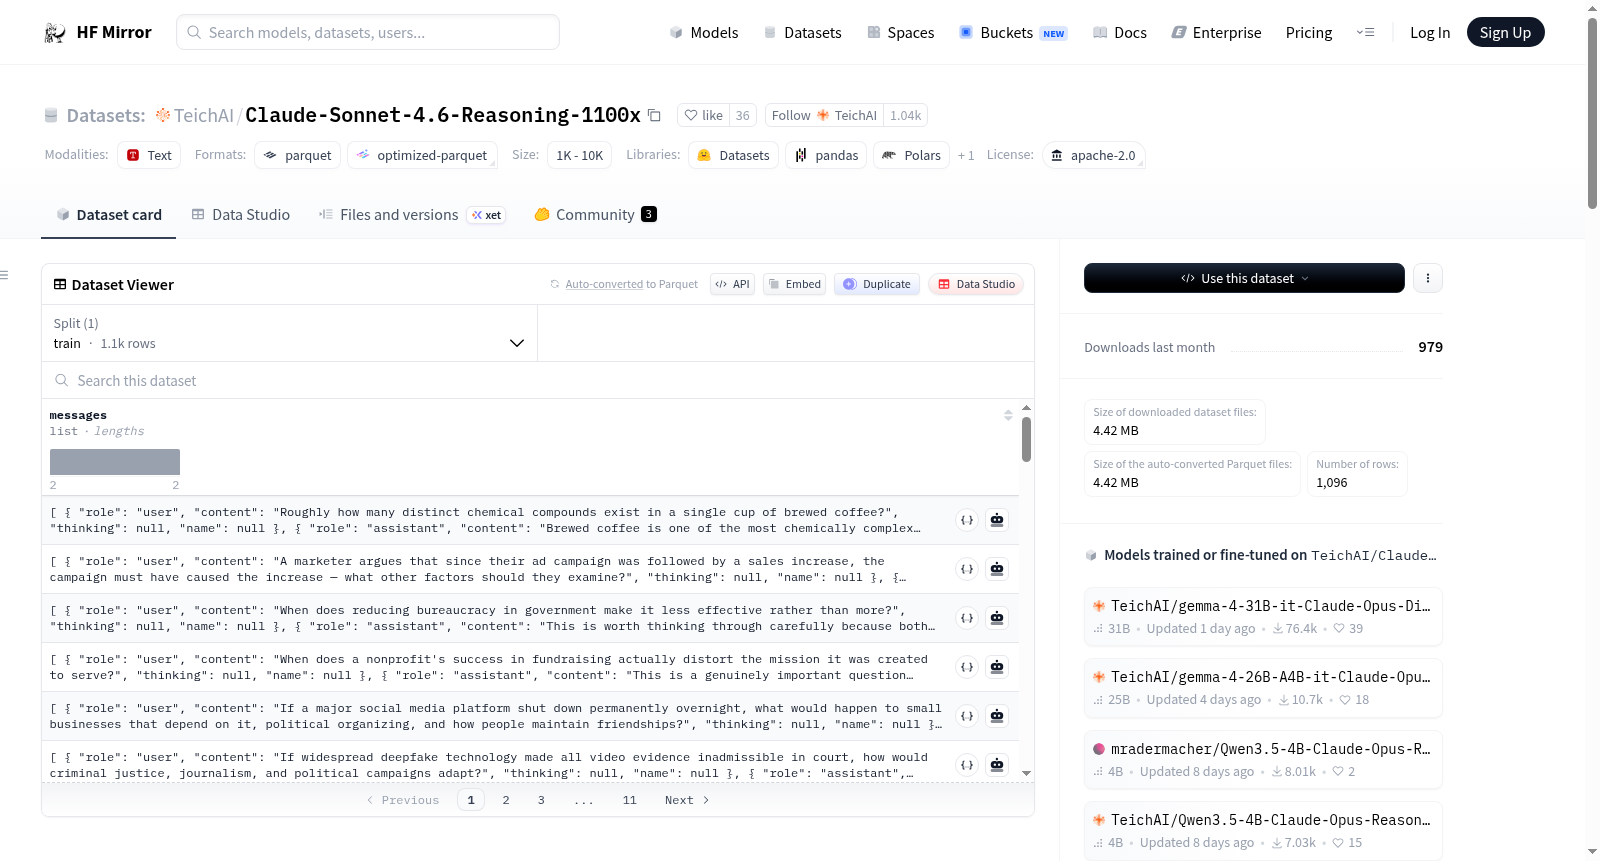The width and height of the screenshot is (1600, 861).
Task: Select the parquet format tag
Action: tap(298, 155)
